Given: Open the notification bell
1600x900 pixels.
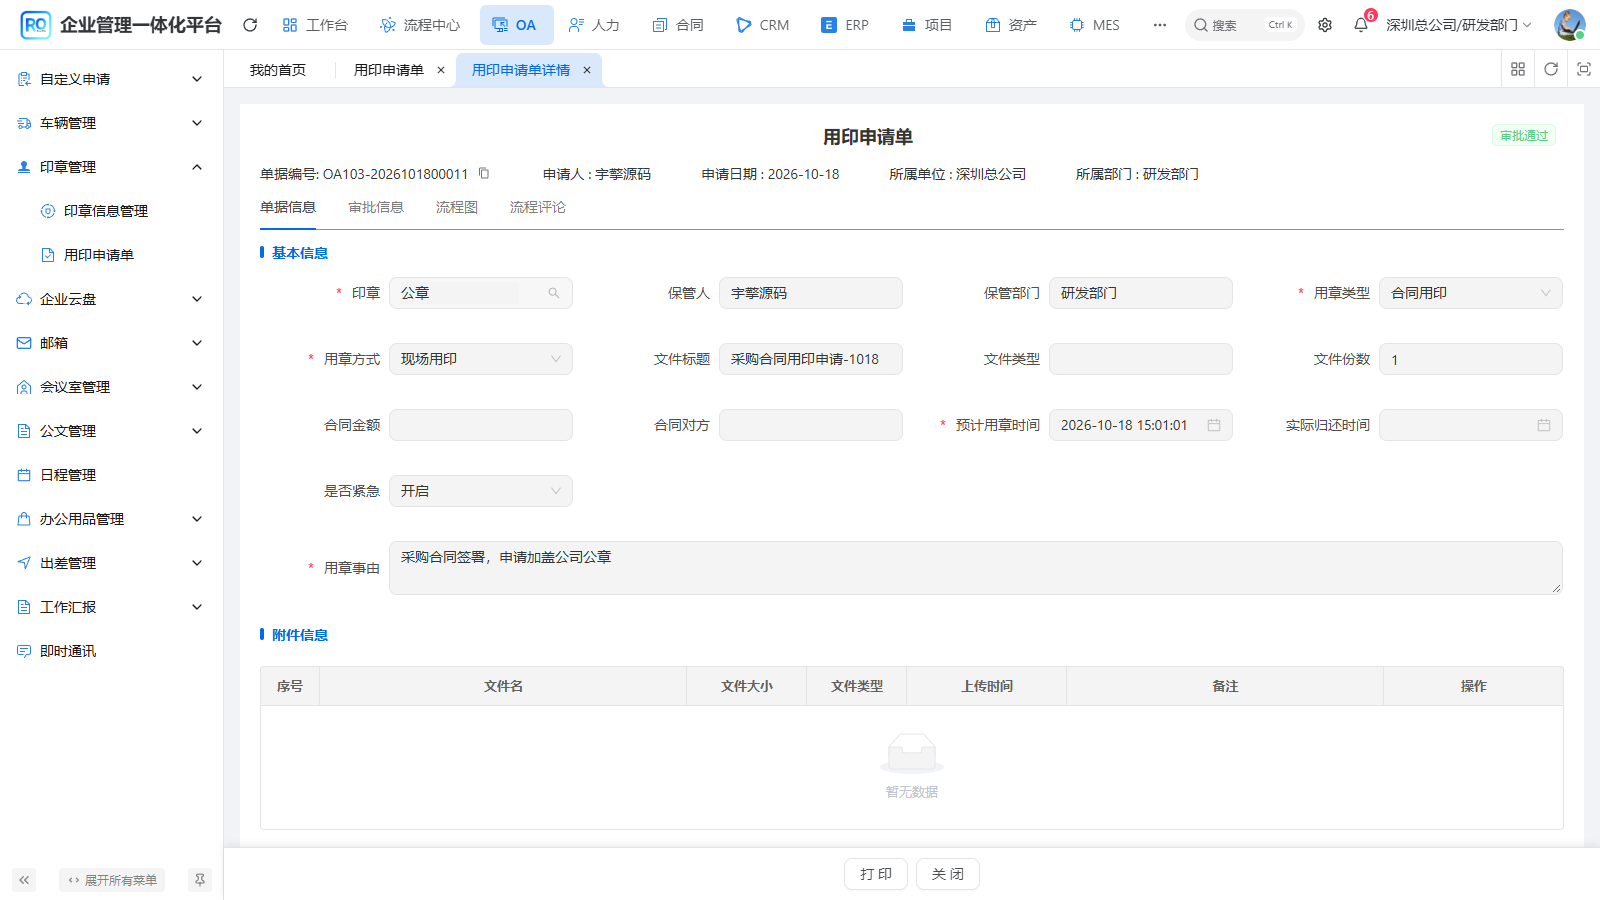Looking at the screenshot, I should click(x=1361, y=25).
